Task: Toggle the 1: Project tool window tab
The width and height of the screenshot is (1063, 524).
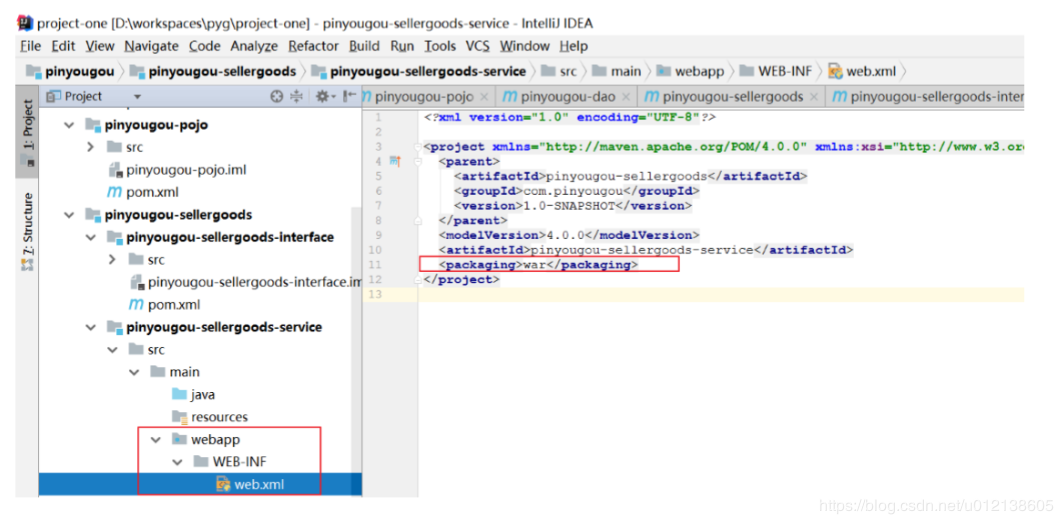Action: (27, 132)
